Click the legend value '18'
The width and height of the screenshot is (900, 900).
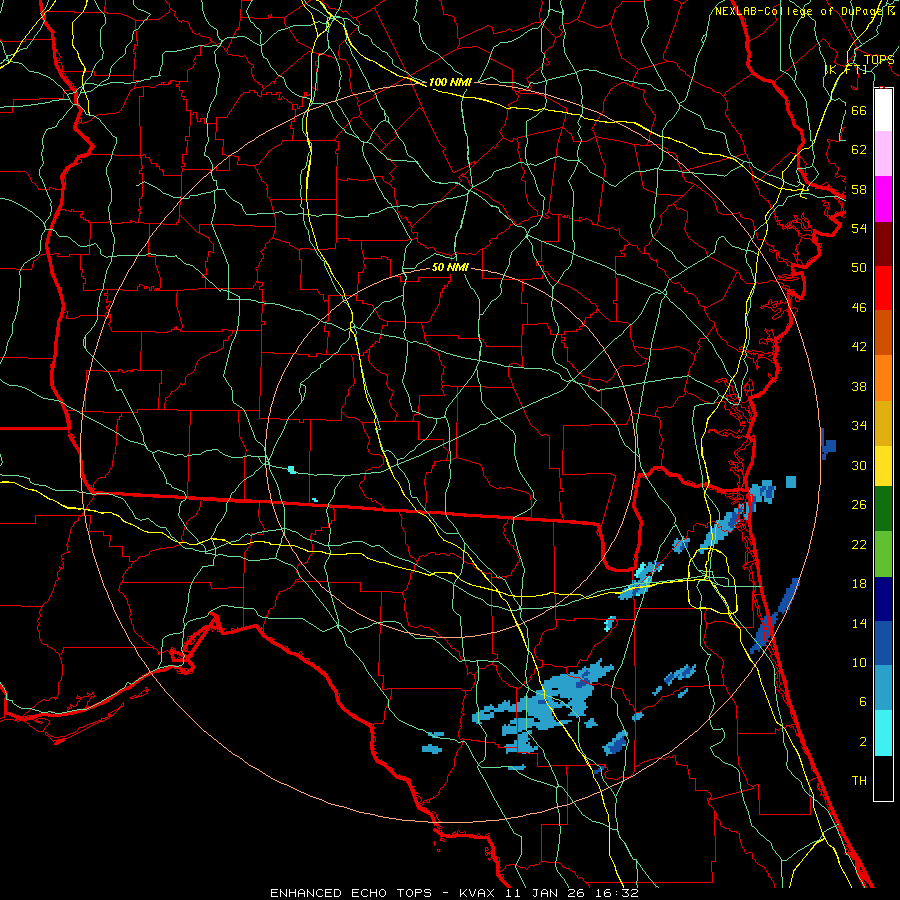point(859,584)
